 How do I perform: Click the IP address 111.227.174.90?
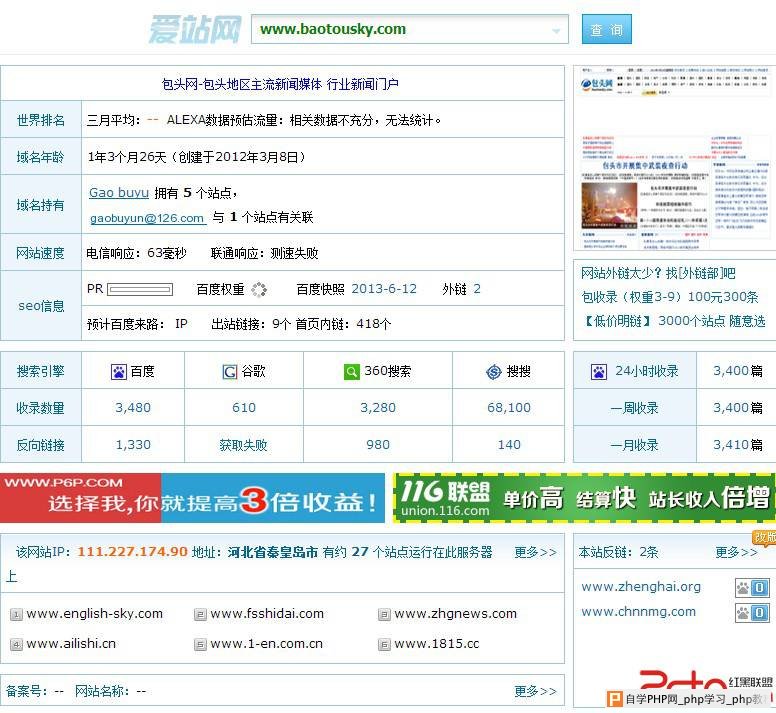point(132,552)
